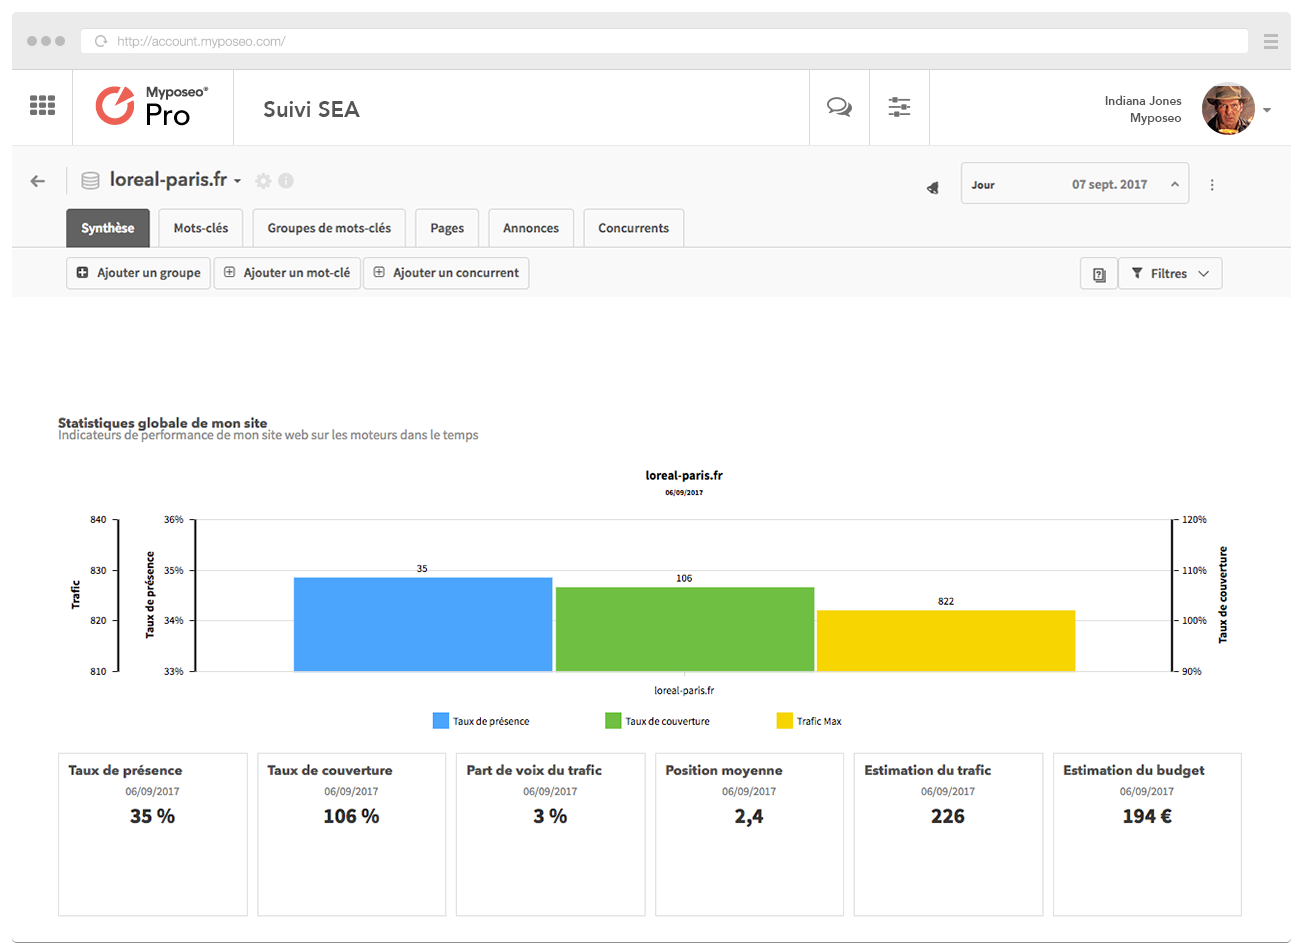Toggle Taux de présence legend swatch
The height and width of the screenshot is (952, 1302).
click(x=441, y=721)
